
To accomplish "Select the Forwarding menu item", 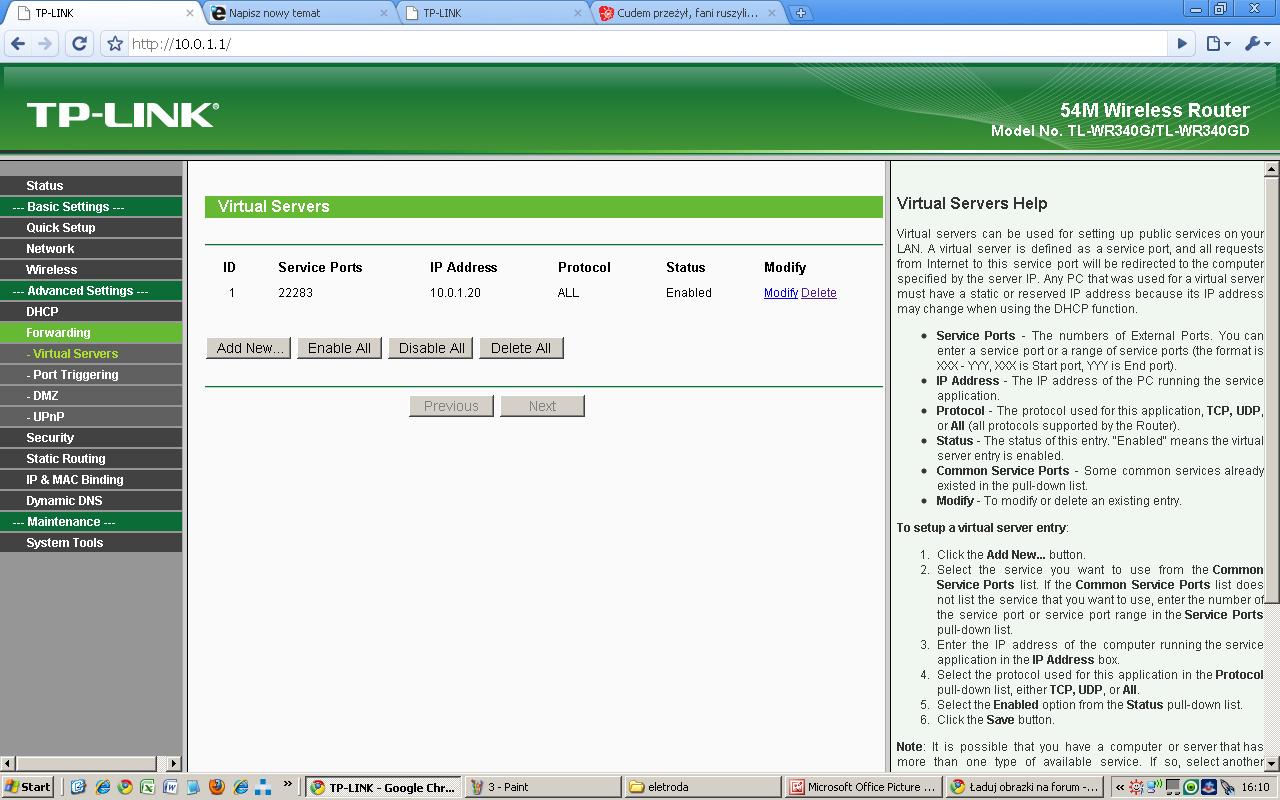I will pos(91,332).
